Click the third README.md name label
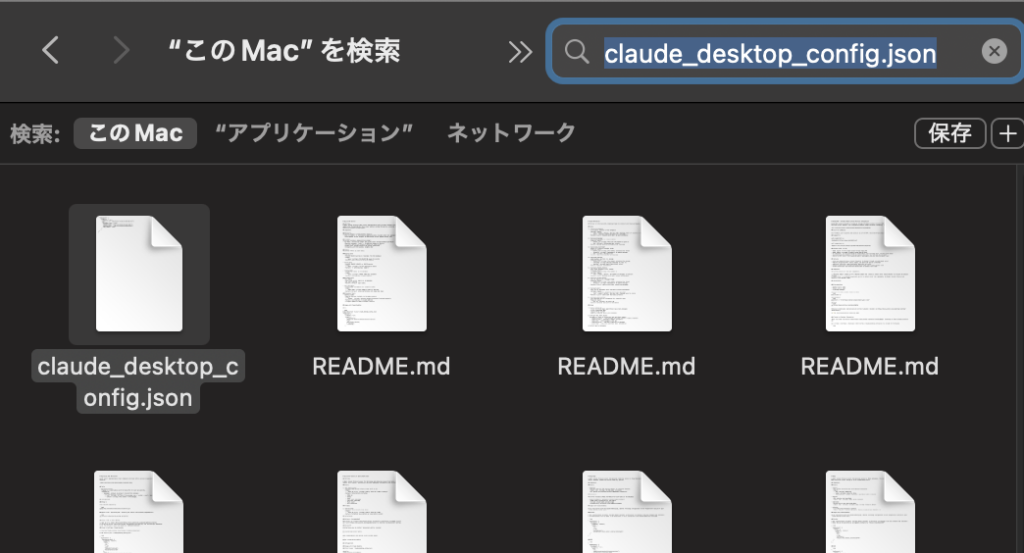 pyautogui.click(x=870, y=366)
